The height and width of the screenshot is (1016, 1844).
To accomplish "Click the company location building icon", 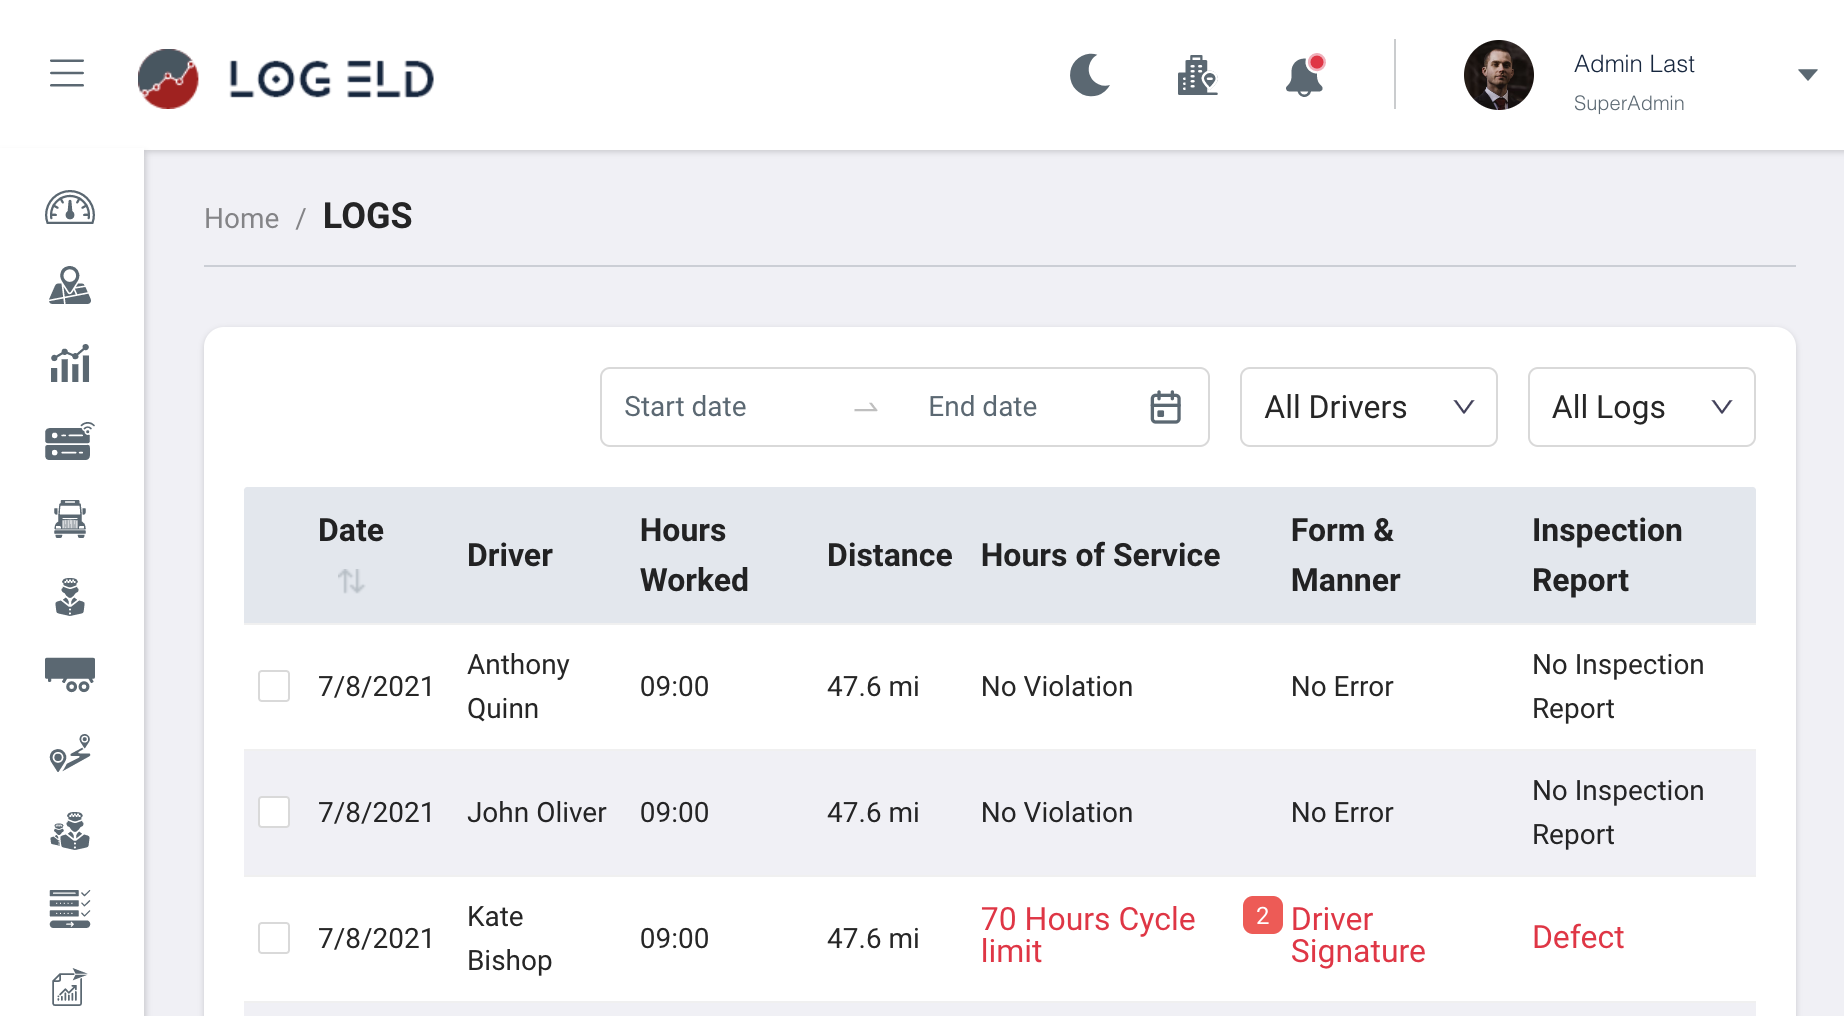I will pos(1197,75).
